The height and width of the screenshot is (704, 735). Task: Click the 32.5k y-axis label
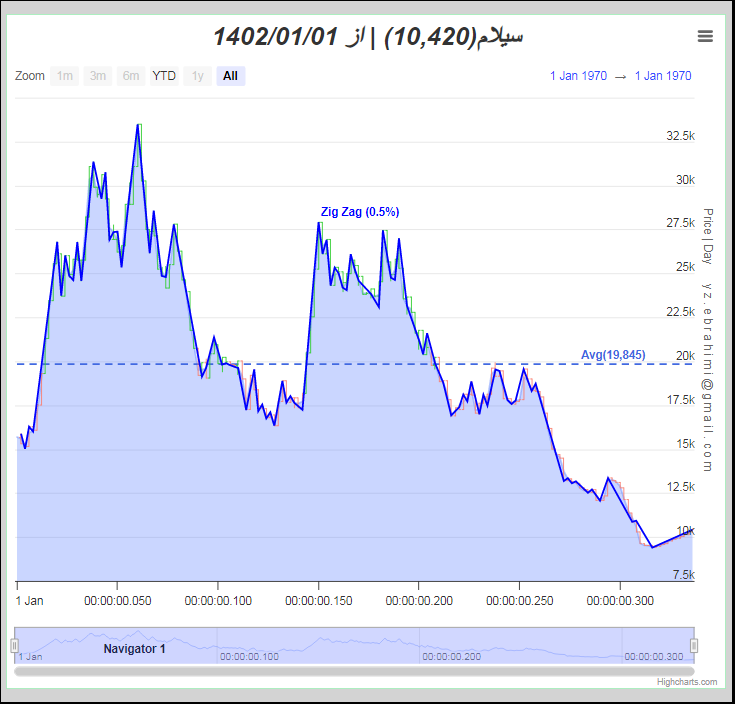coord(680,136)
